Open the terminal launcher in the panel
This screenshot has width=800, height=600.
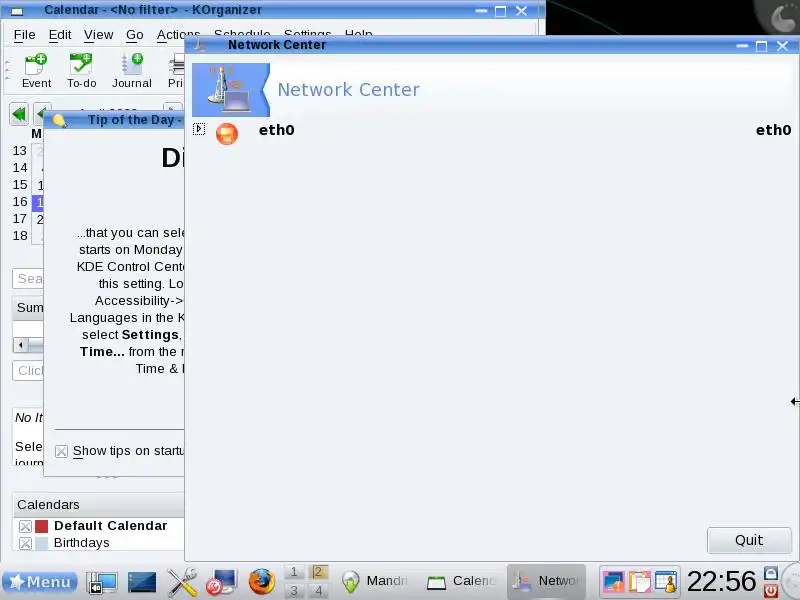[x=142, y=582]
